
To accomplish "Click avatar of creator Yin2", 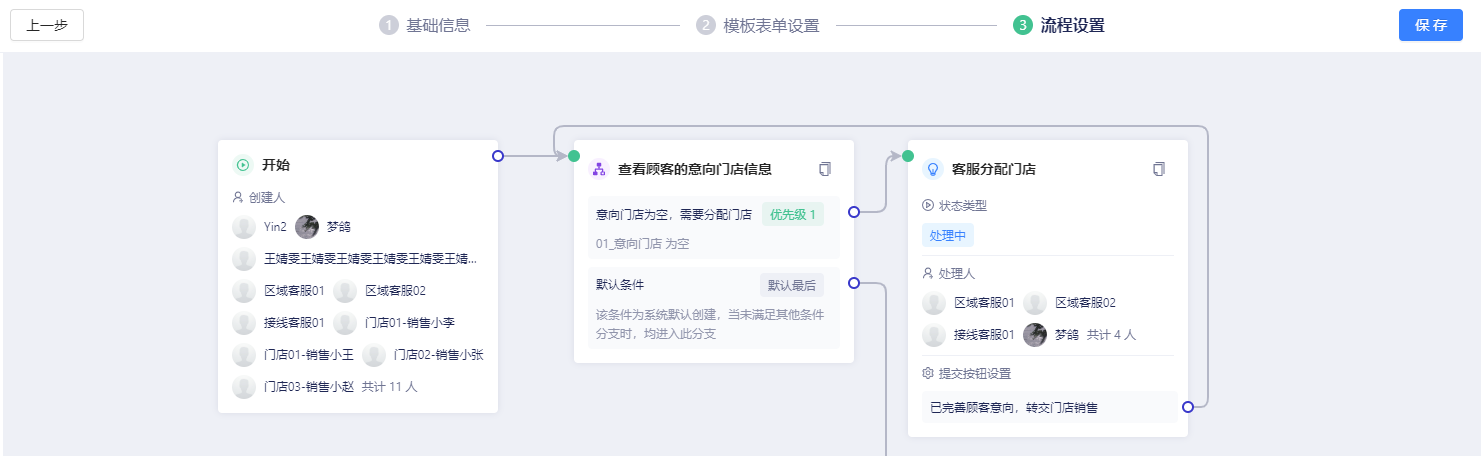I will 244,227.
